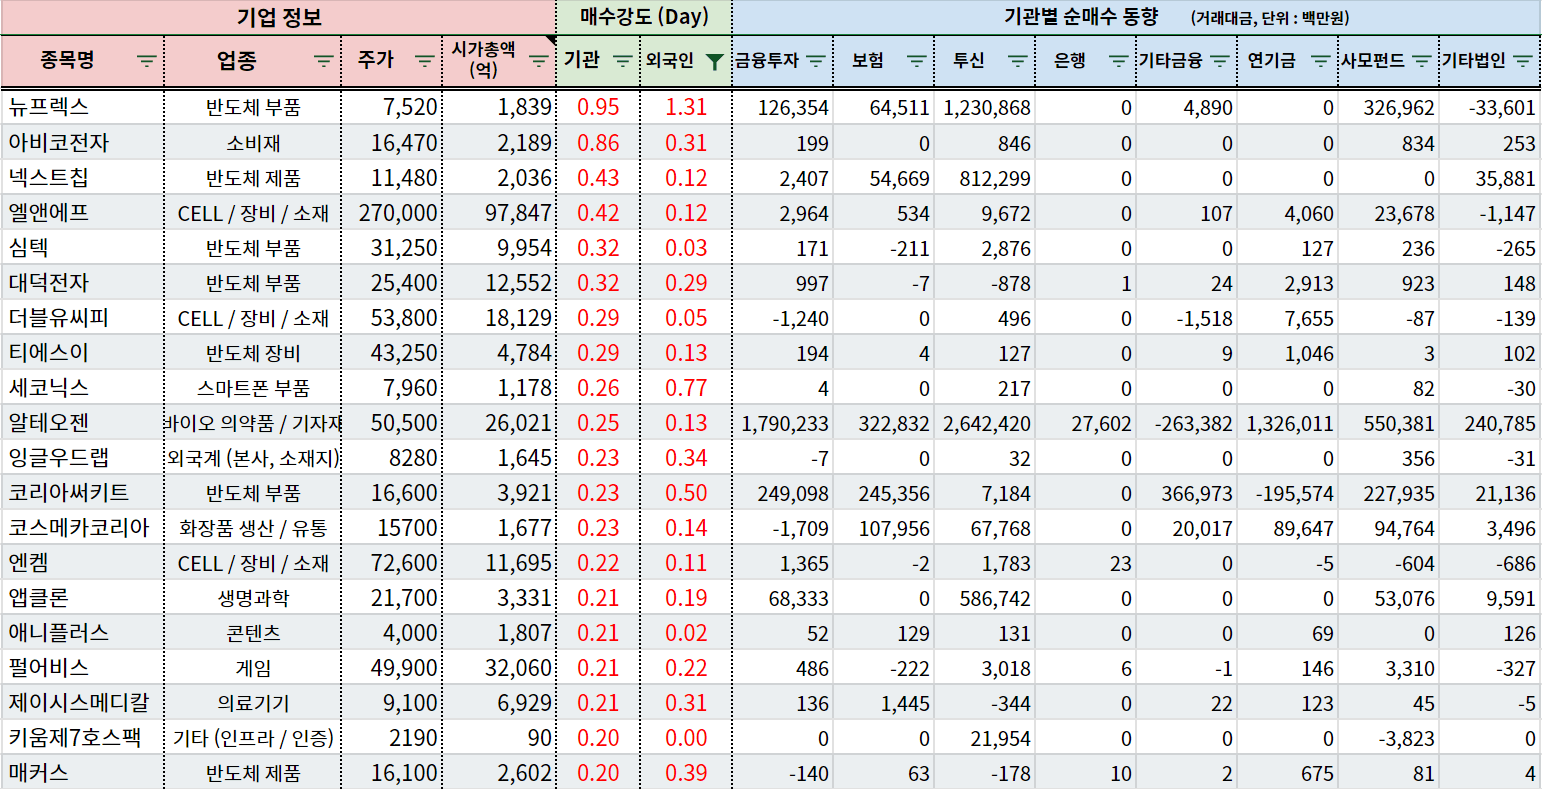This screenshot has width=1542, height=789.
Task: Open the 기타금융 column filter dropdown
Action: pyautogui.click(x=1219, y=61)
